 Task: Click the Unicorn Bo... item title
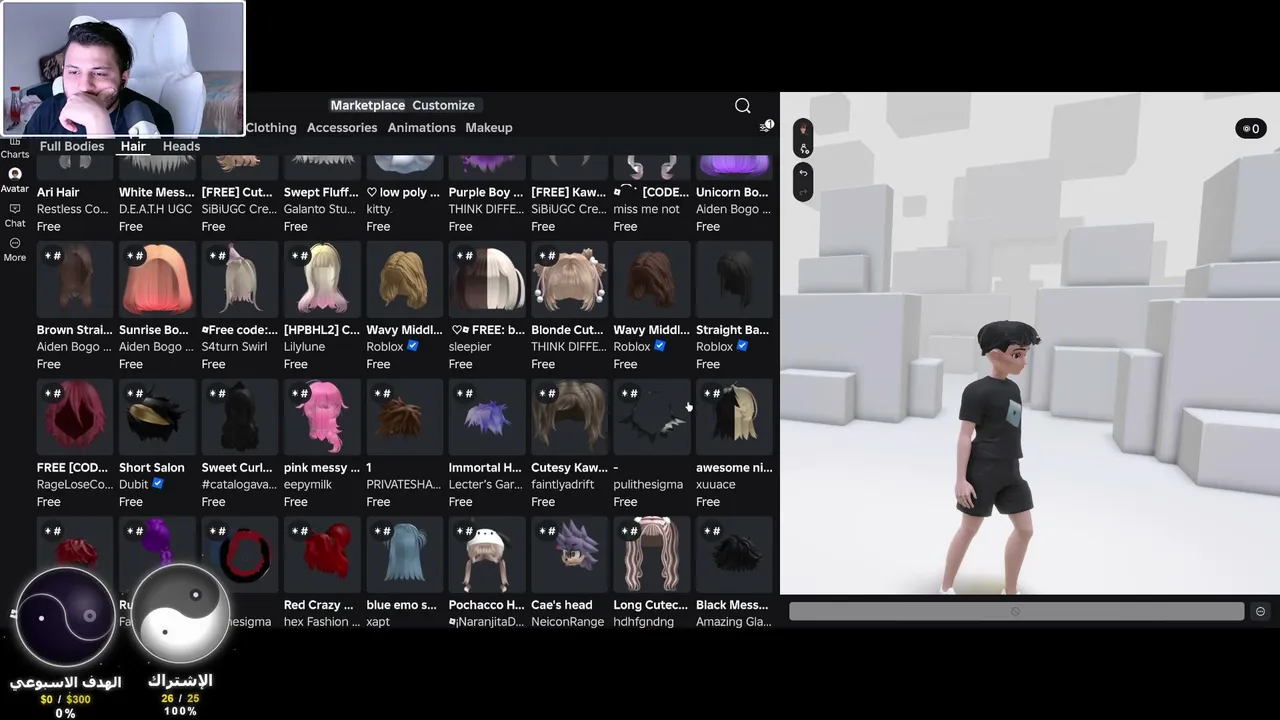(732, 192)
